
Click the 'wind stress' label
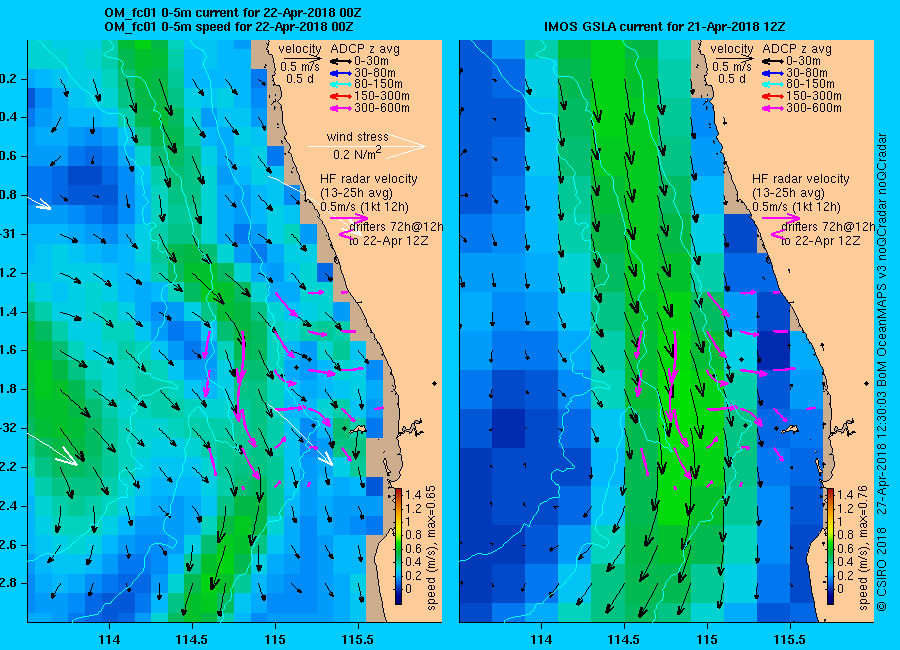pos(358,137)
